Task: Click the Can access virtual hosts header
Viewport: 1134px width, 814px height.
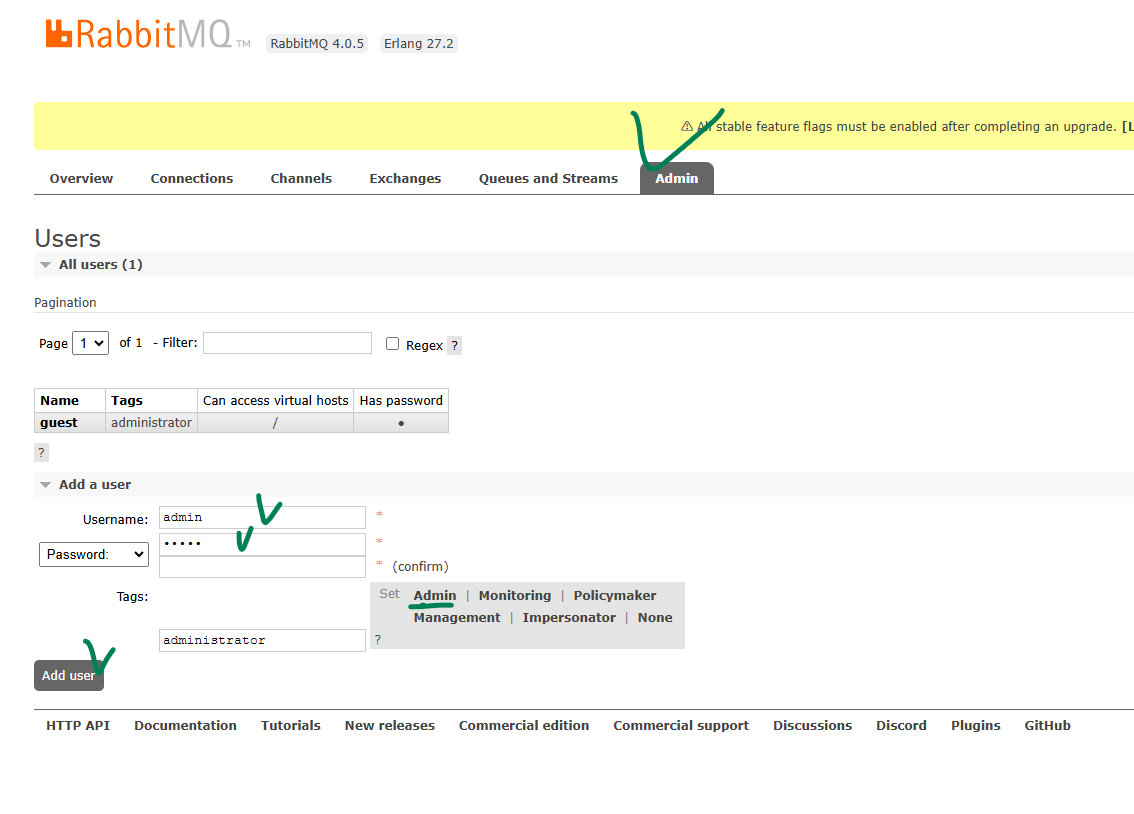Action: click(x=276, y=400)
